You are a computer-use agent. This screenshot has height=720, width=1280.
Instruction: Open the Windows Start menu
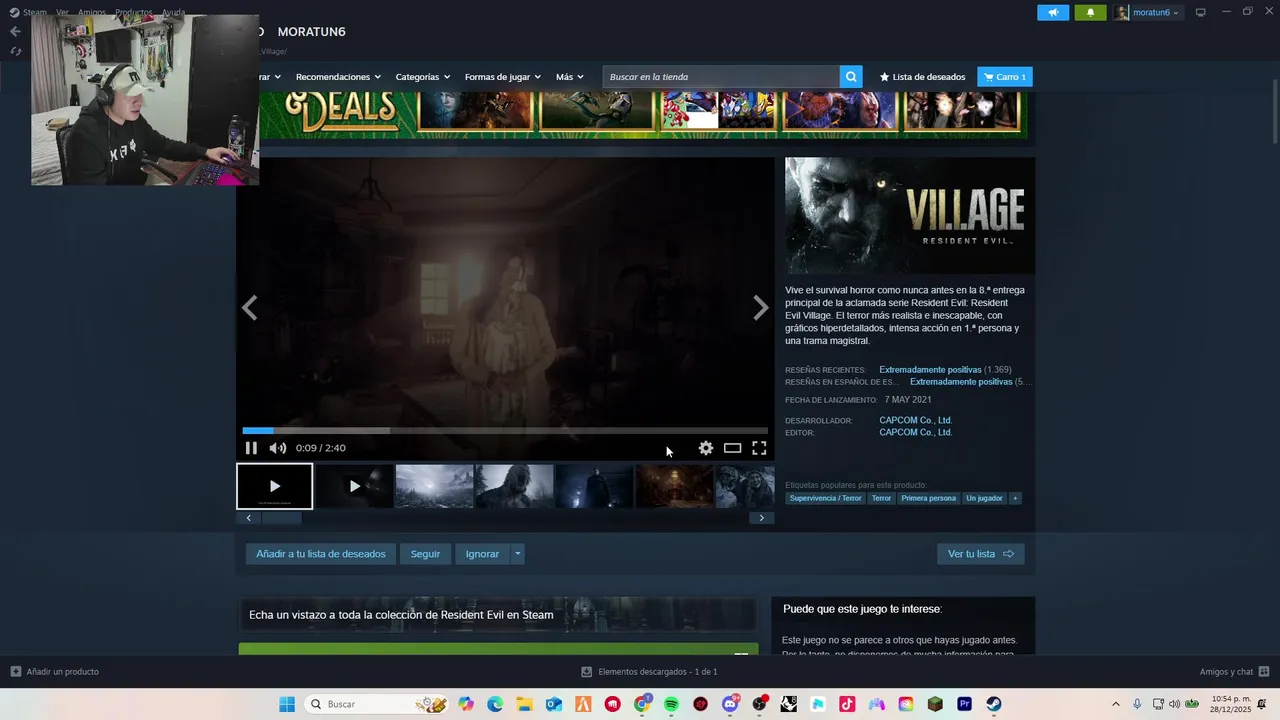click(287, 704)
